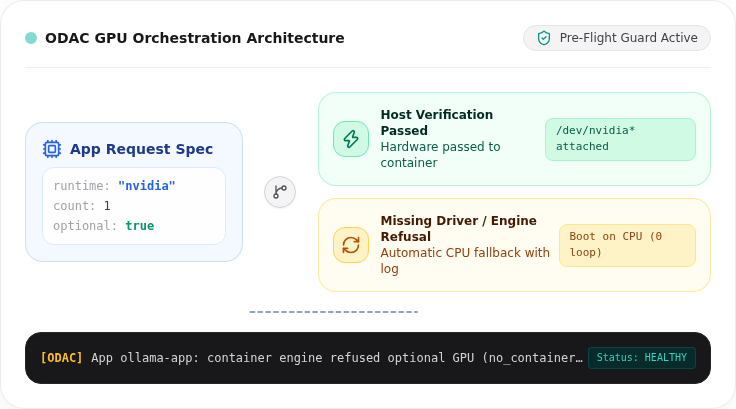
Task: Select the Host Verification Passed heading
Action: 437,123
